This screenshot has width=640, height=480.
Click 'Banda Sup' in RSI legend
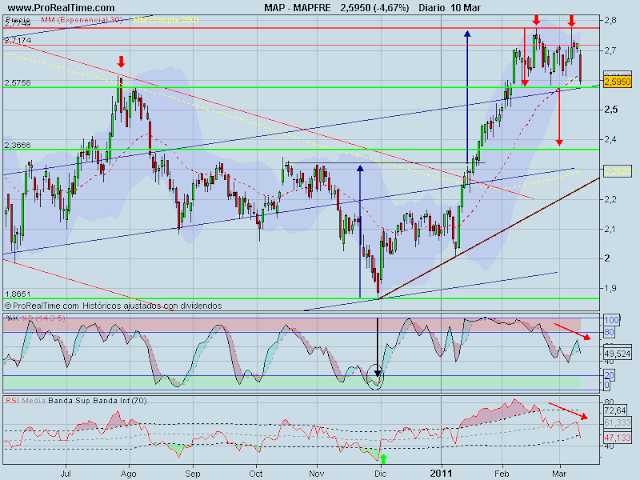[x=67, y=400]
